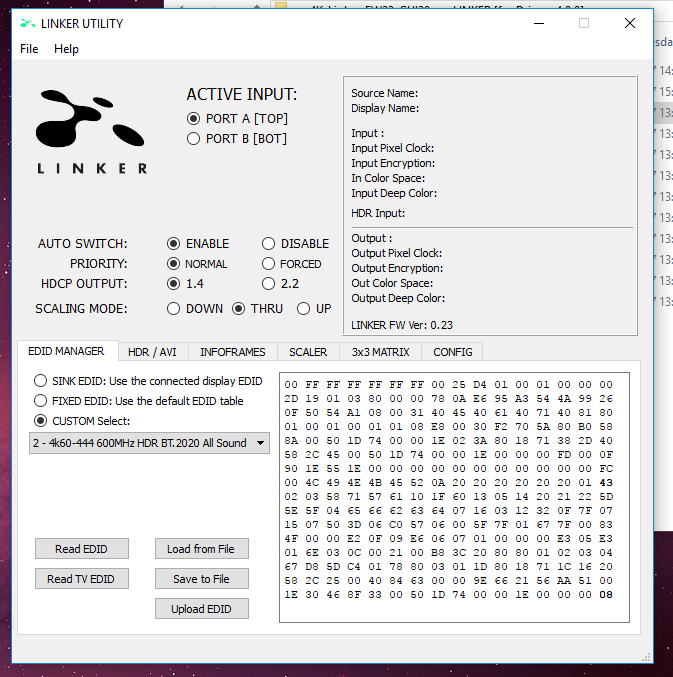673x677 pixels.
Task: Click the Upload EDID button
Action: (x=201, y=609)
